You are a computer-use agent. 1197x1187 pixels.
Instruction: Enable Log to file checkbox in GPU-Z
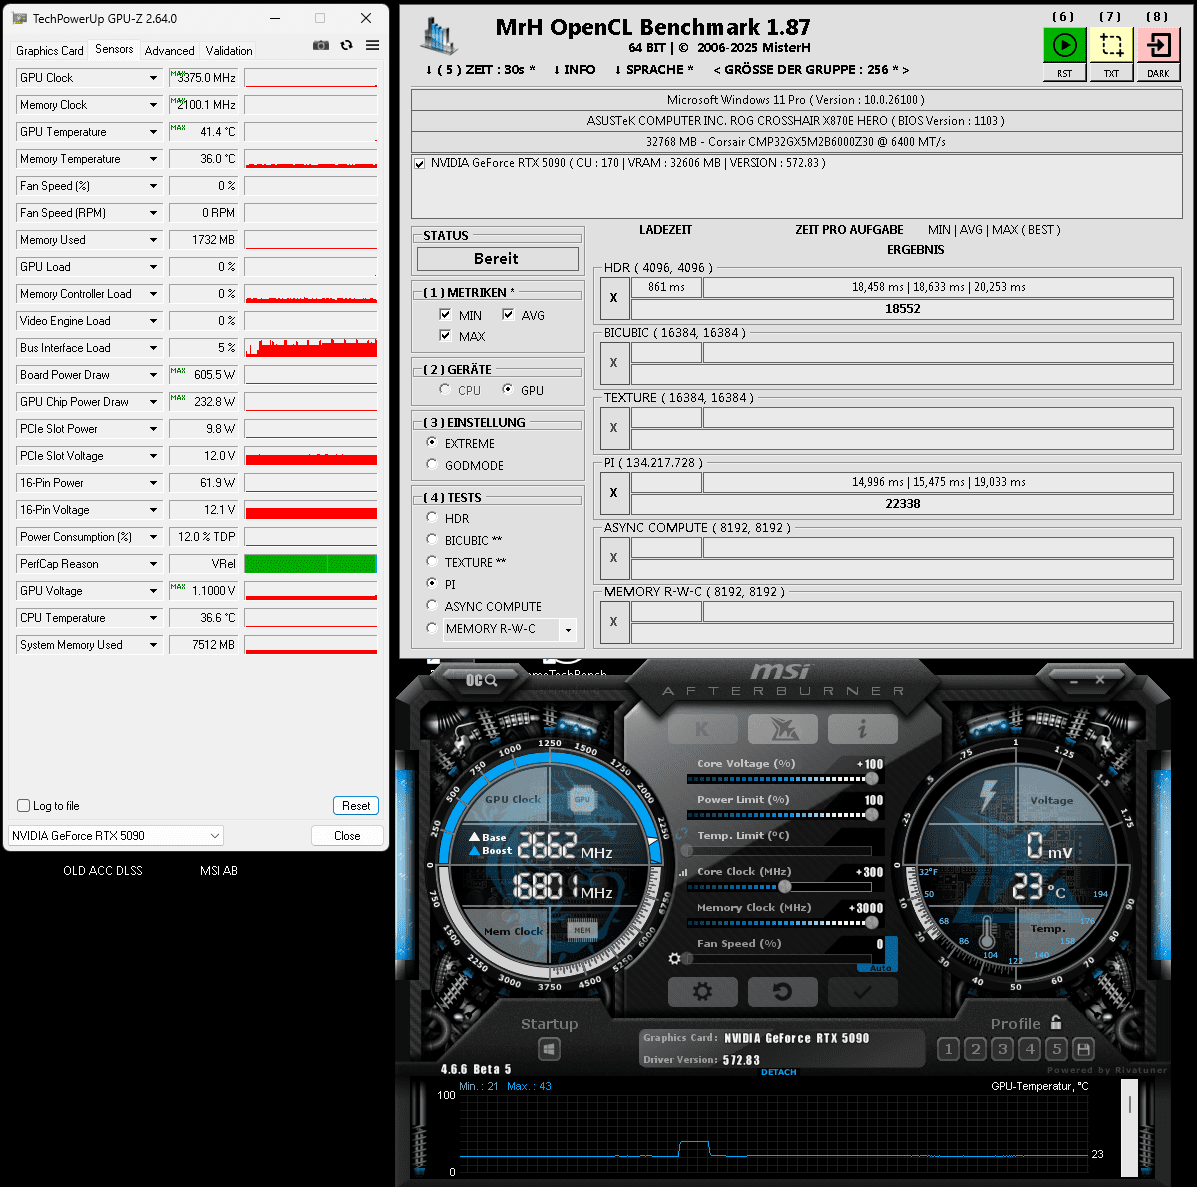click(x=24, y=805)
